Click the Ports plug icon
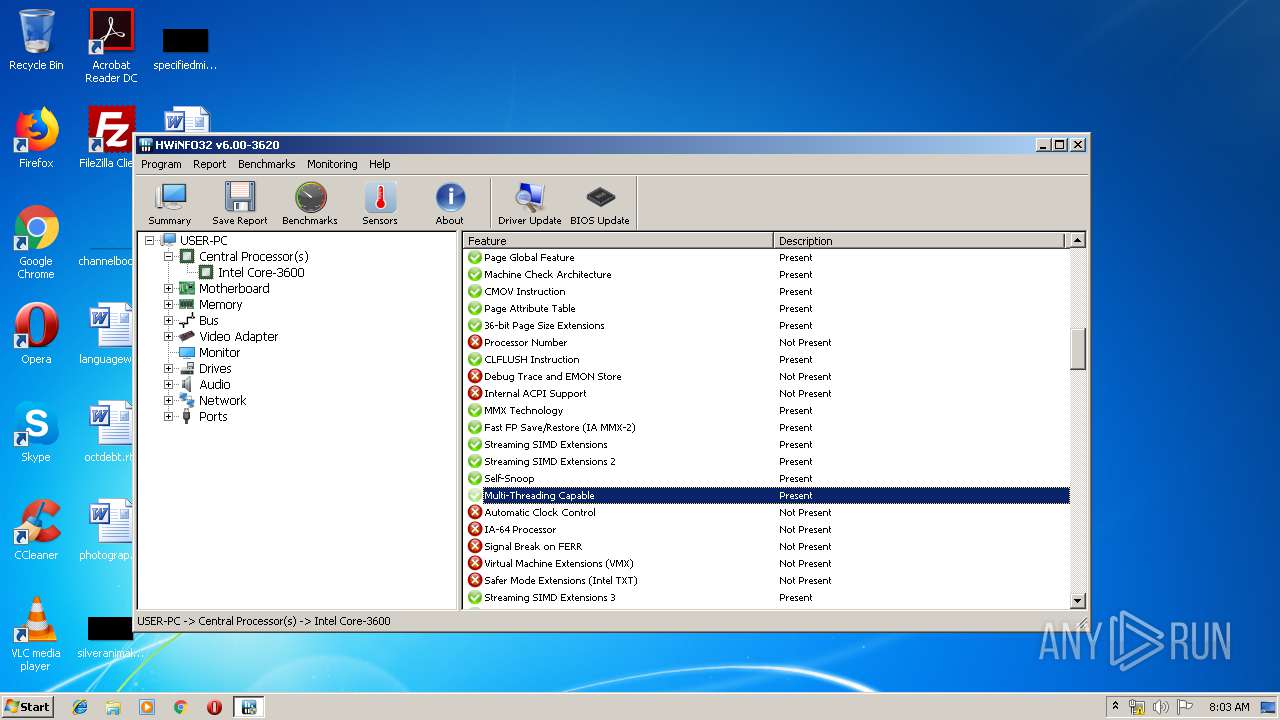Screen dimensions: 1280x720 [186, 416]
